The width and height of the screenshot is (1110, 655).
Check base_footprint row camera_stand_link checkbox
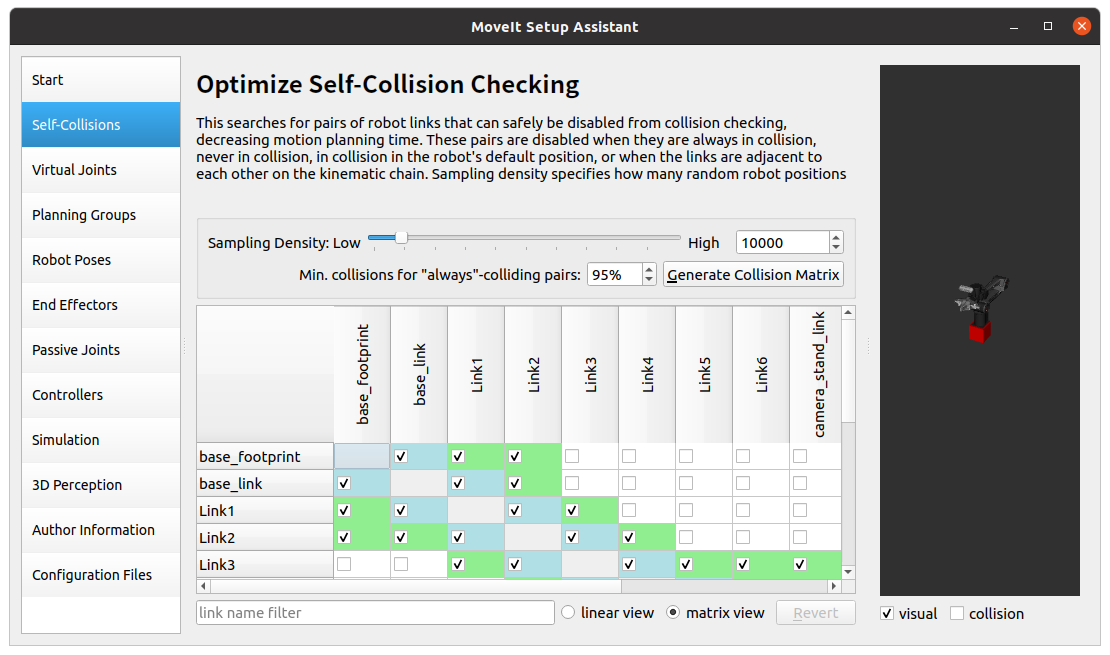click(800, 456)
